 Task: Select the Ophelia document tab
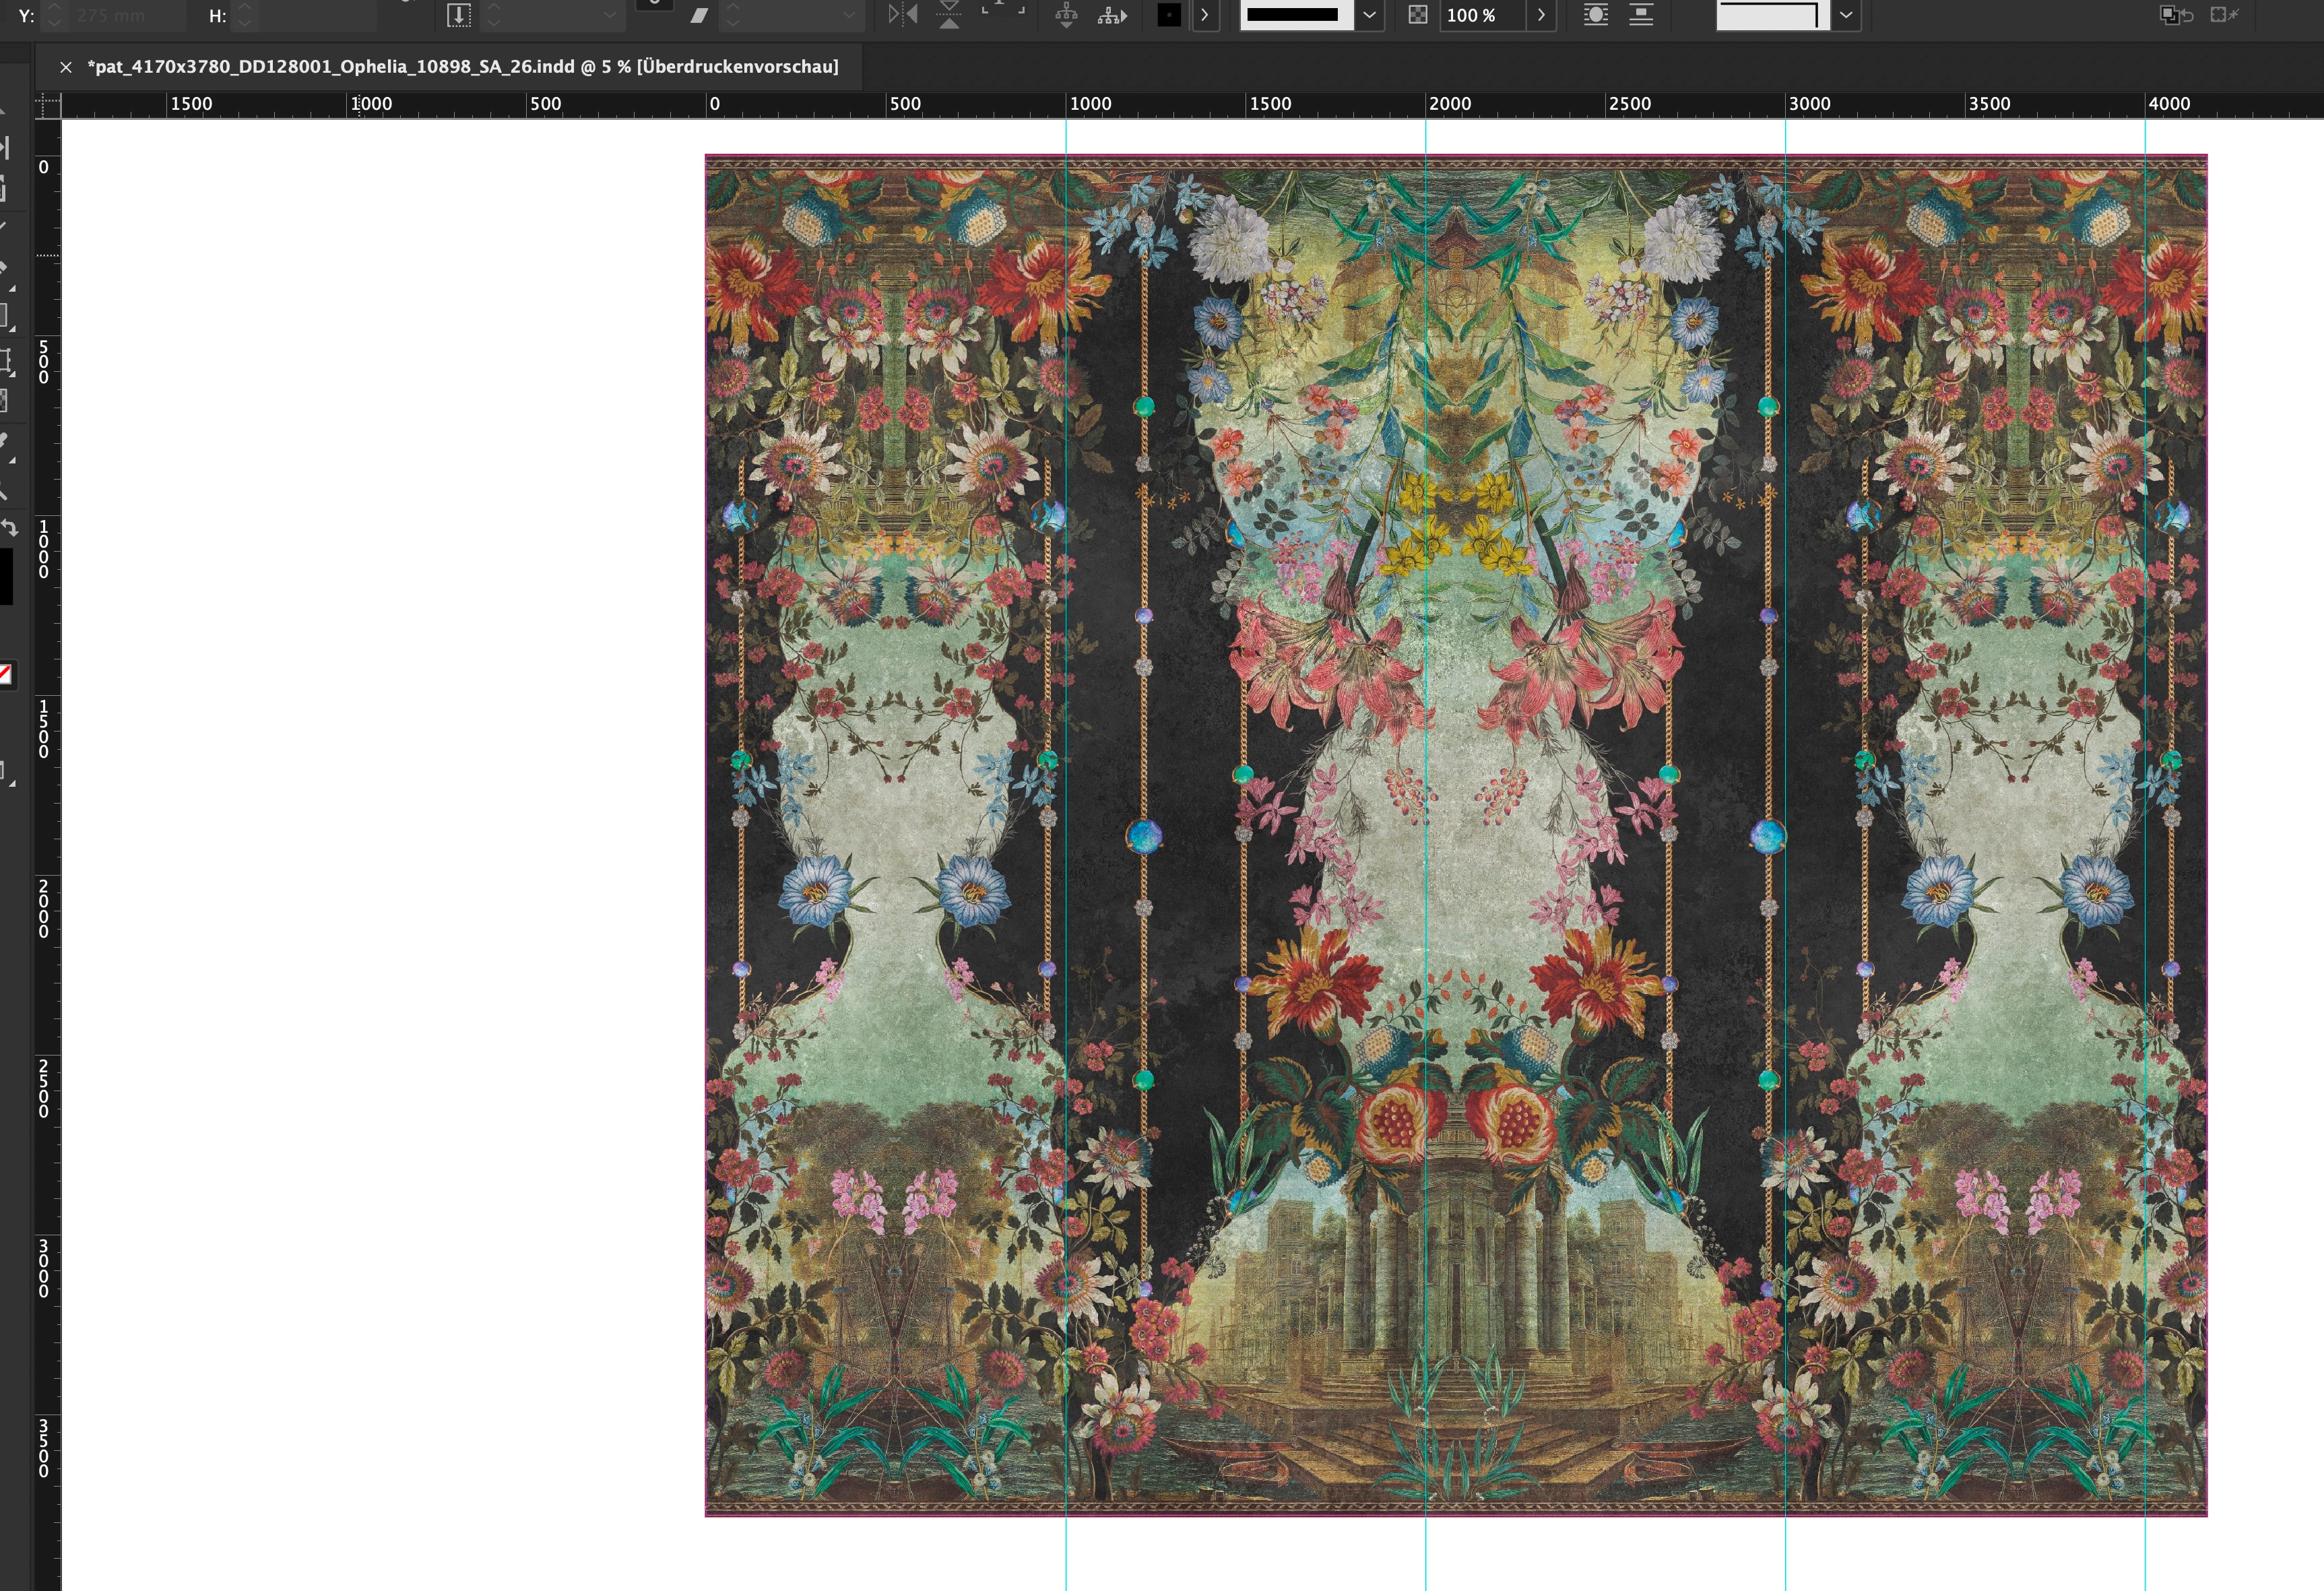click(462, 67)
